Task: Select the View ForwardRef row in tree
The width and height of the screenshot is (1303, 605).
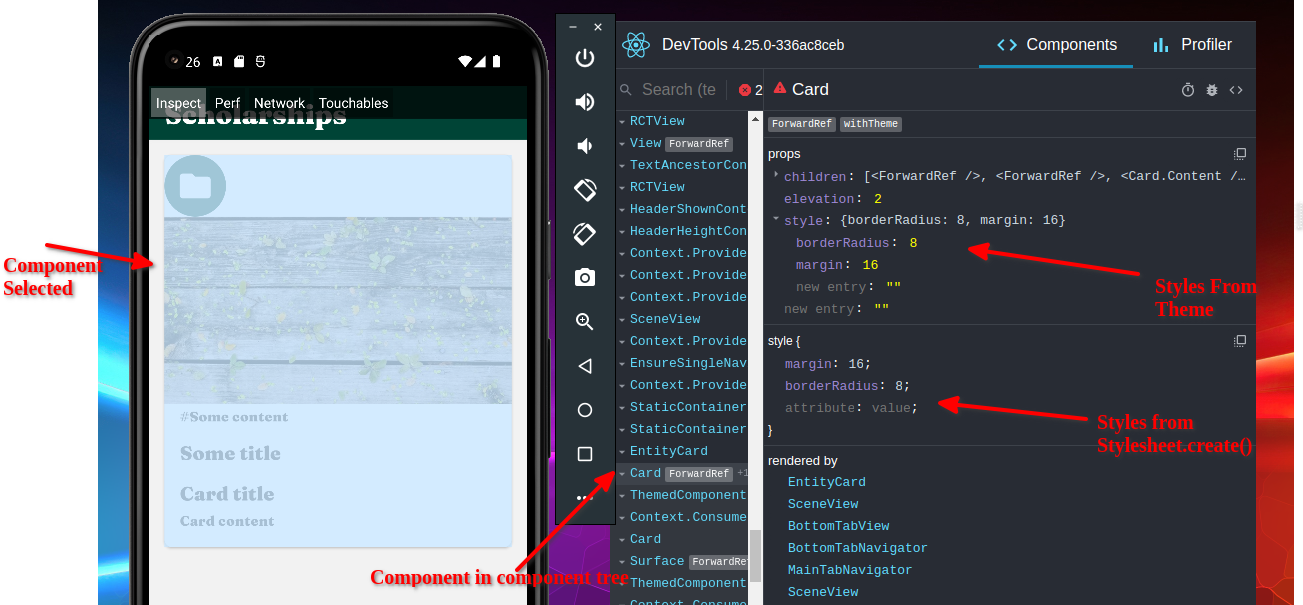Action: [x=680, y=143]
